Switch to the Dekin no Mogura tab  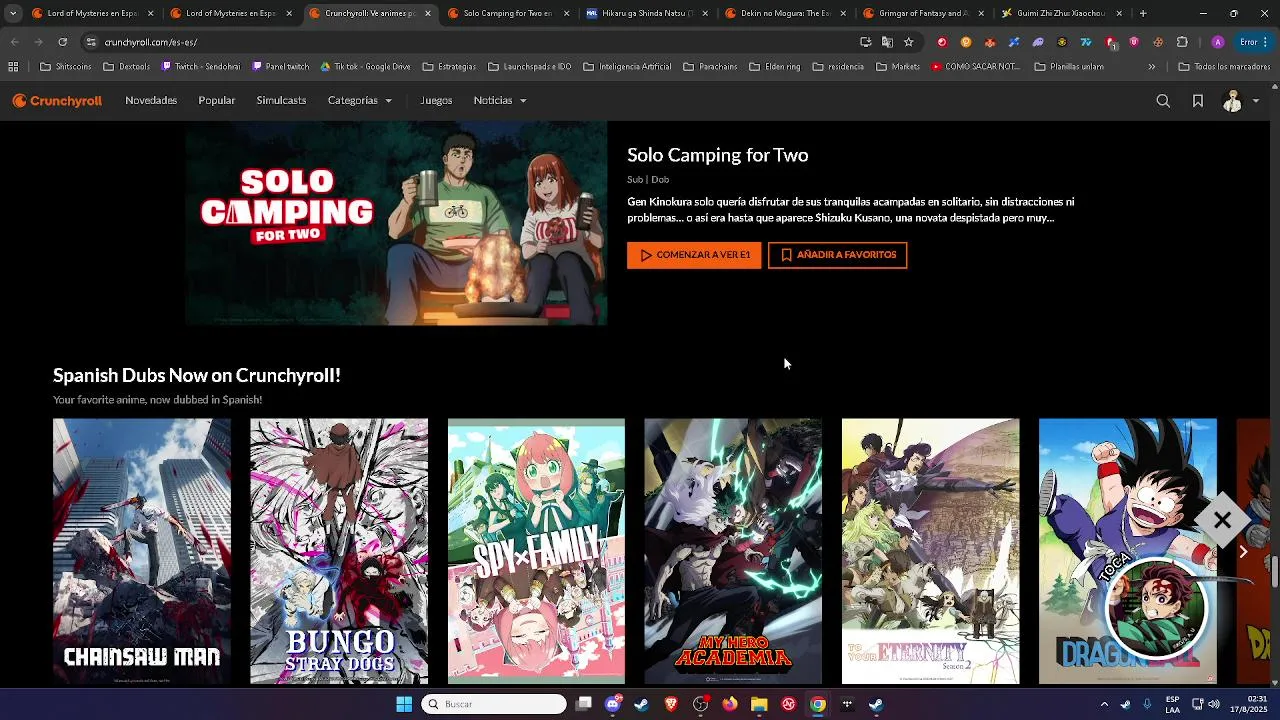(x=786, y=14)
